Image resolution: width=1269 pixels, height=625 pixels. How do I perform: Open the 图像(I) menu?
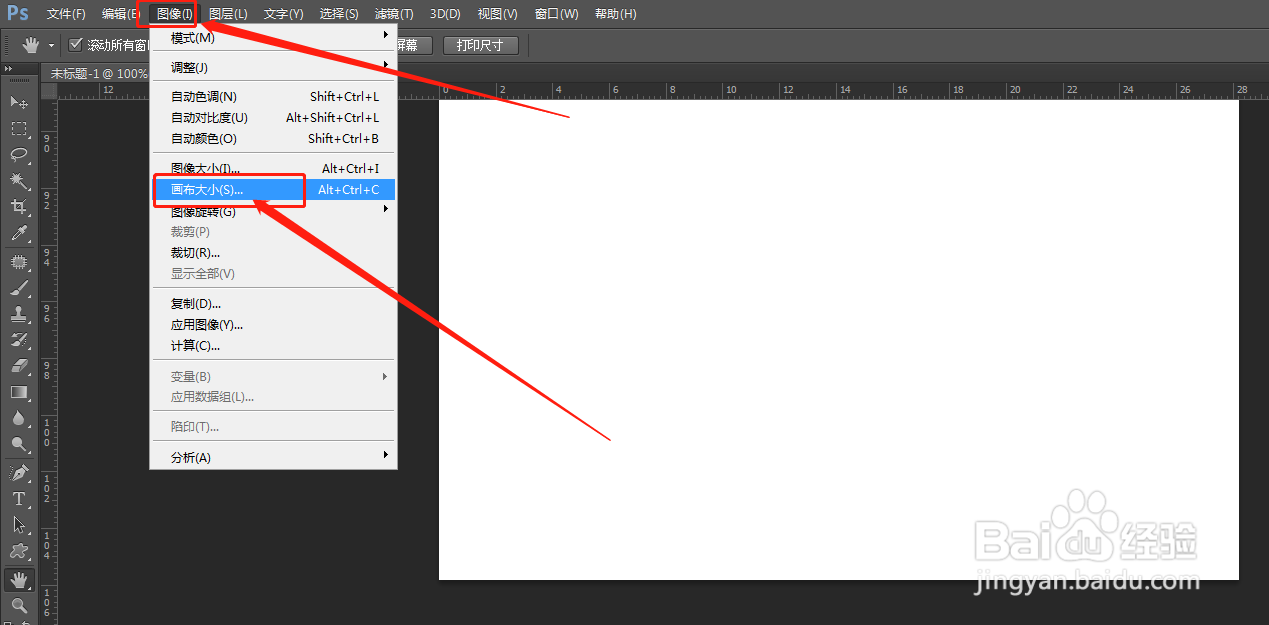pos(175,14)
